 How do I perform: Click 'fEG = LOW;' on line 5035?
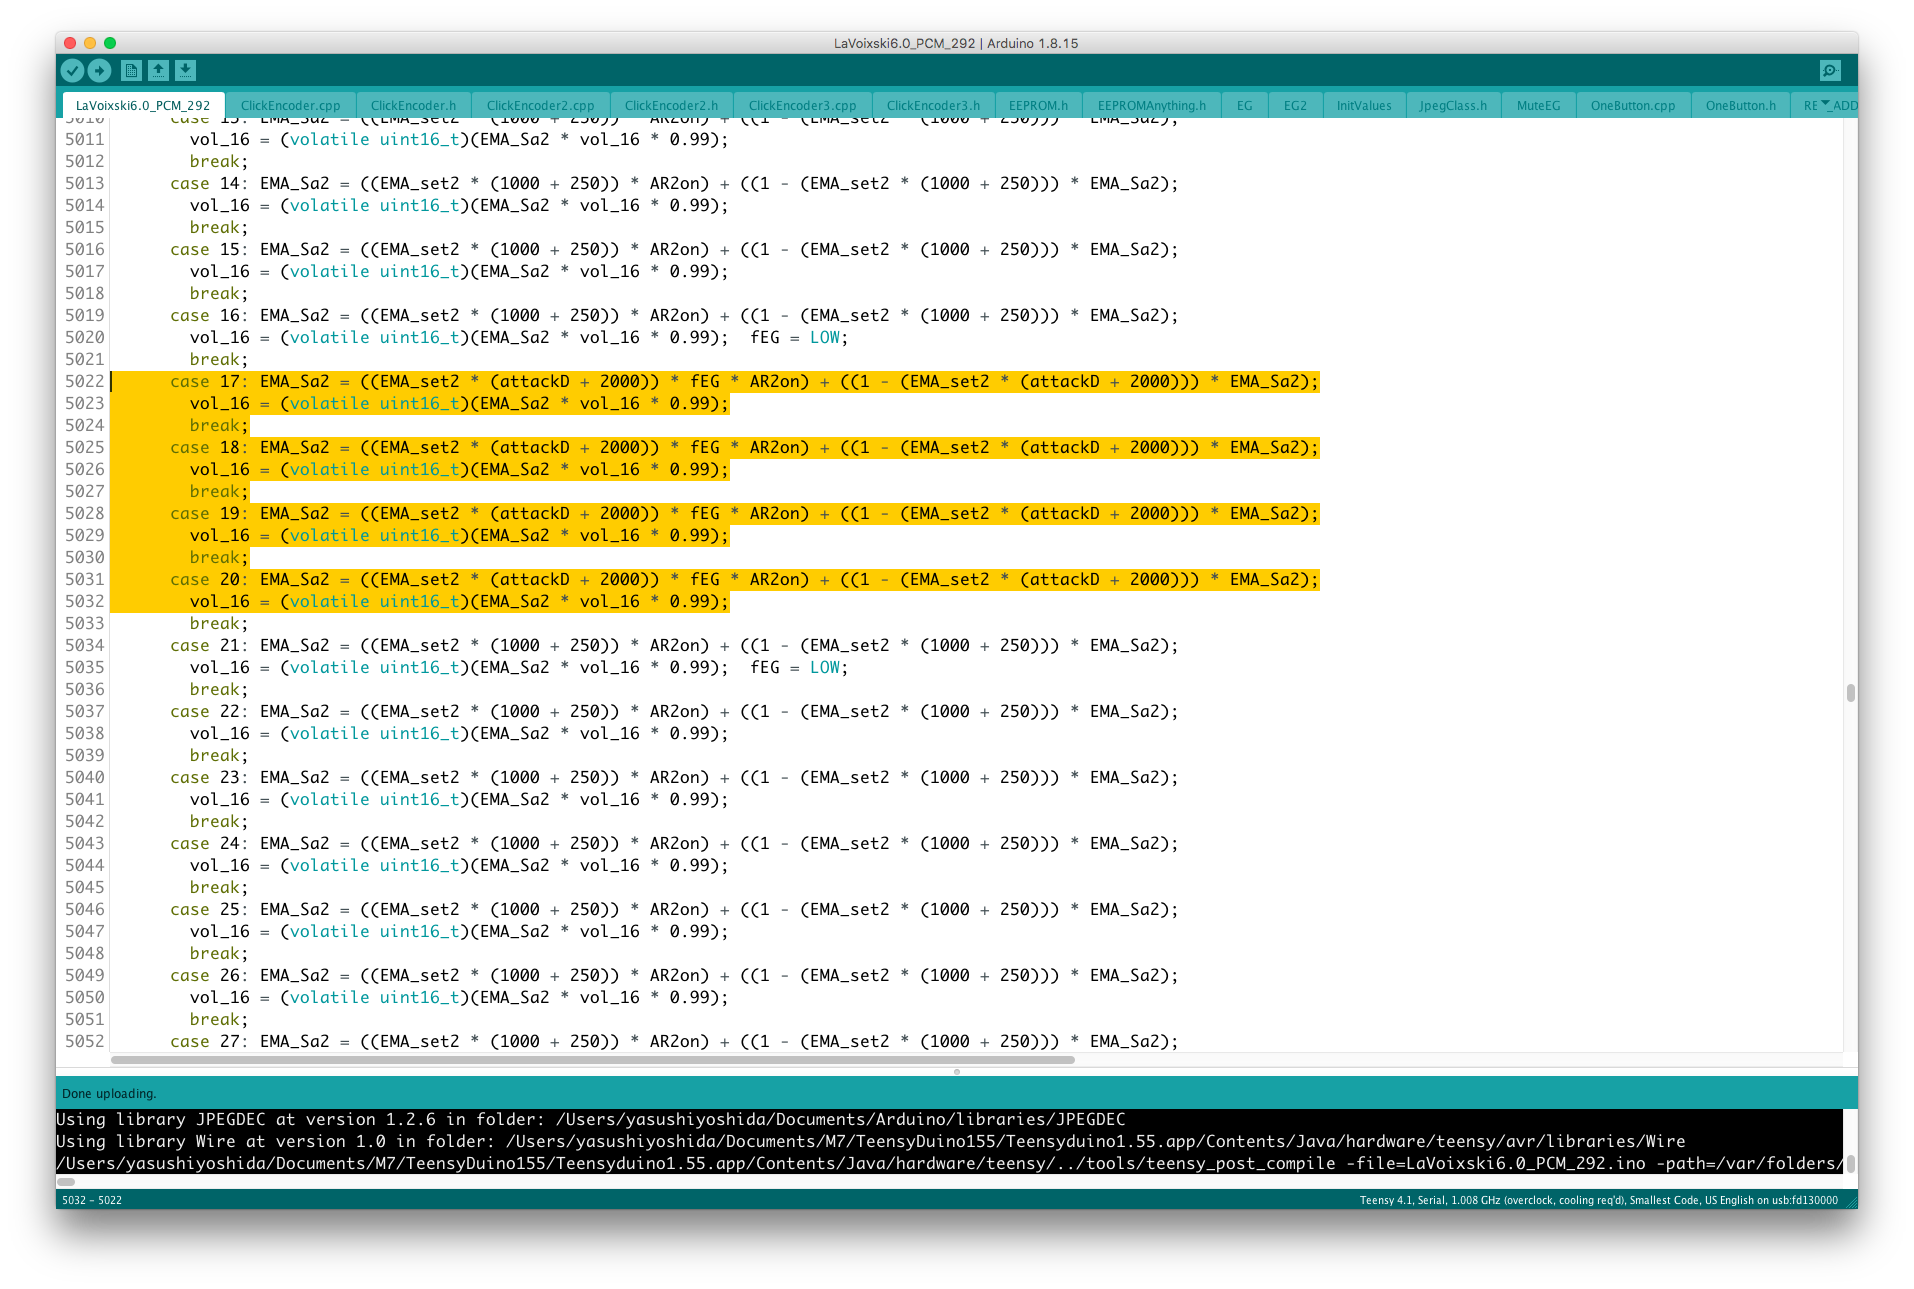click(x=799, y=667)
